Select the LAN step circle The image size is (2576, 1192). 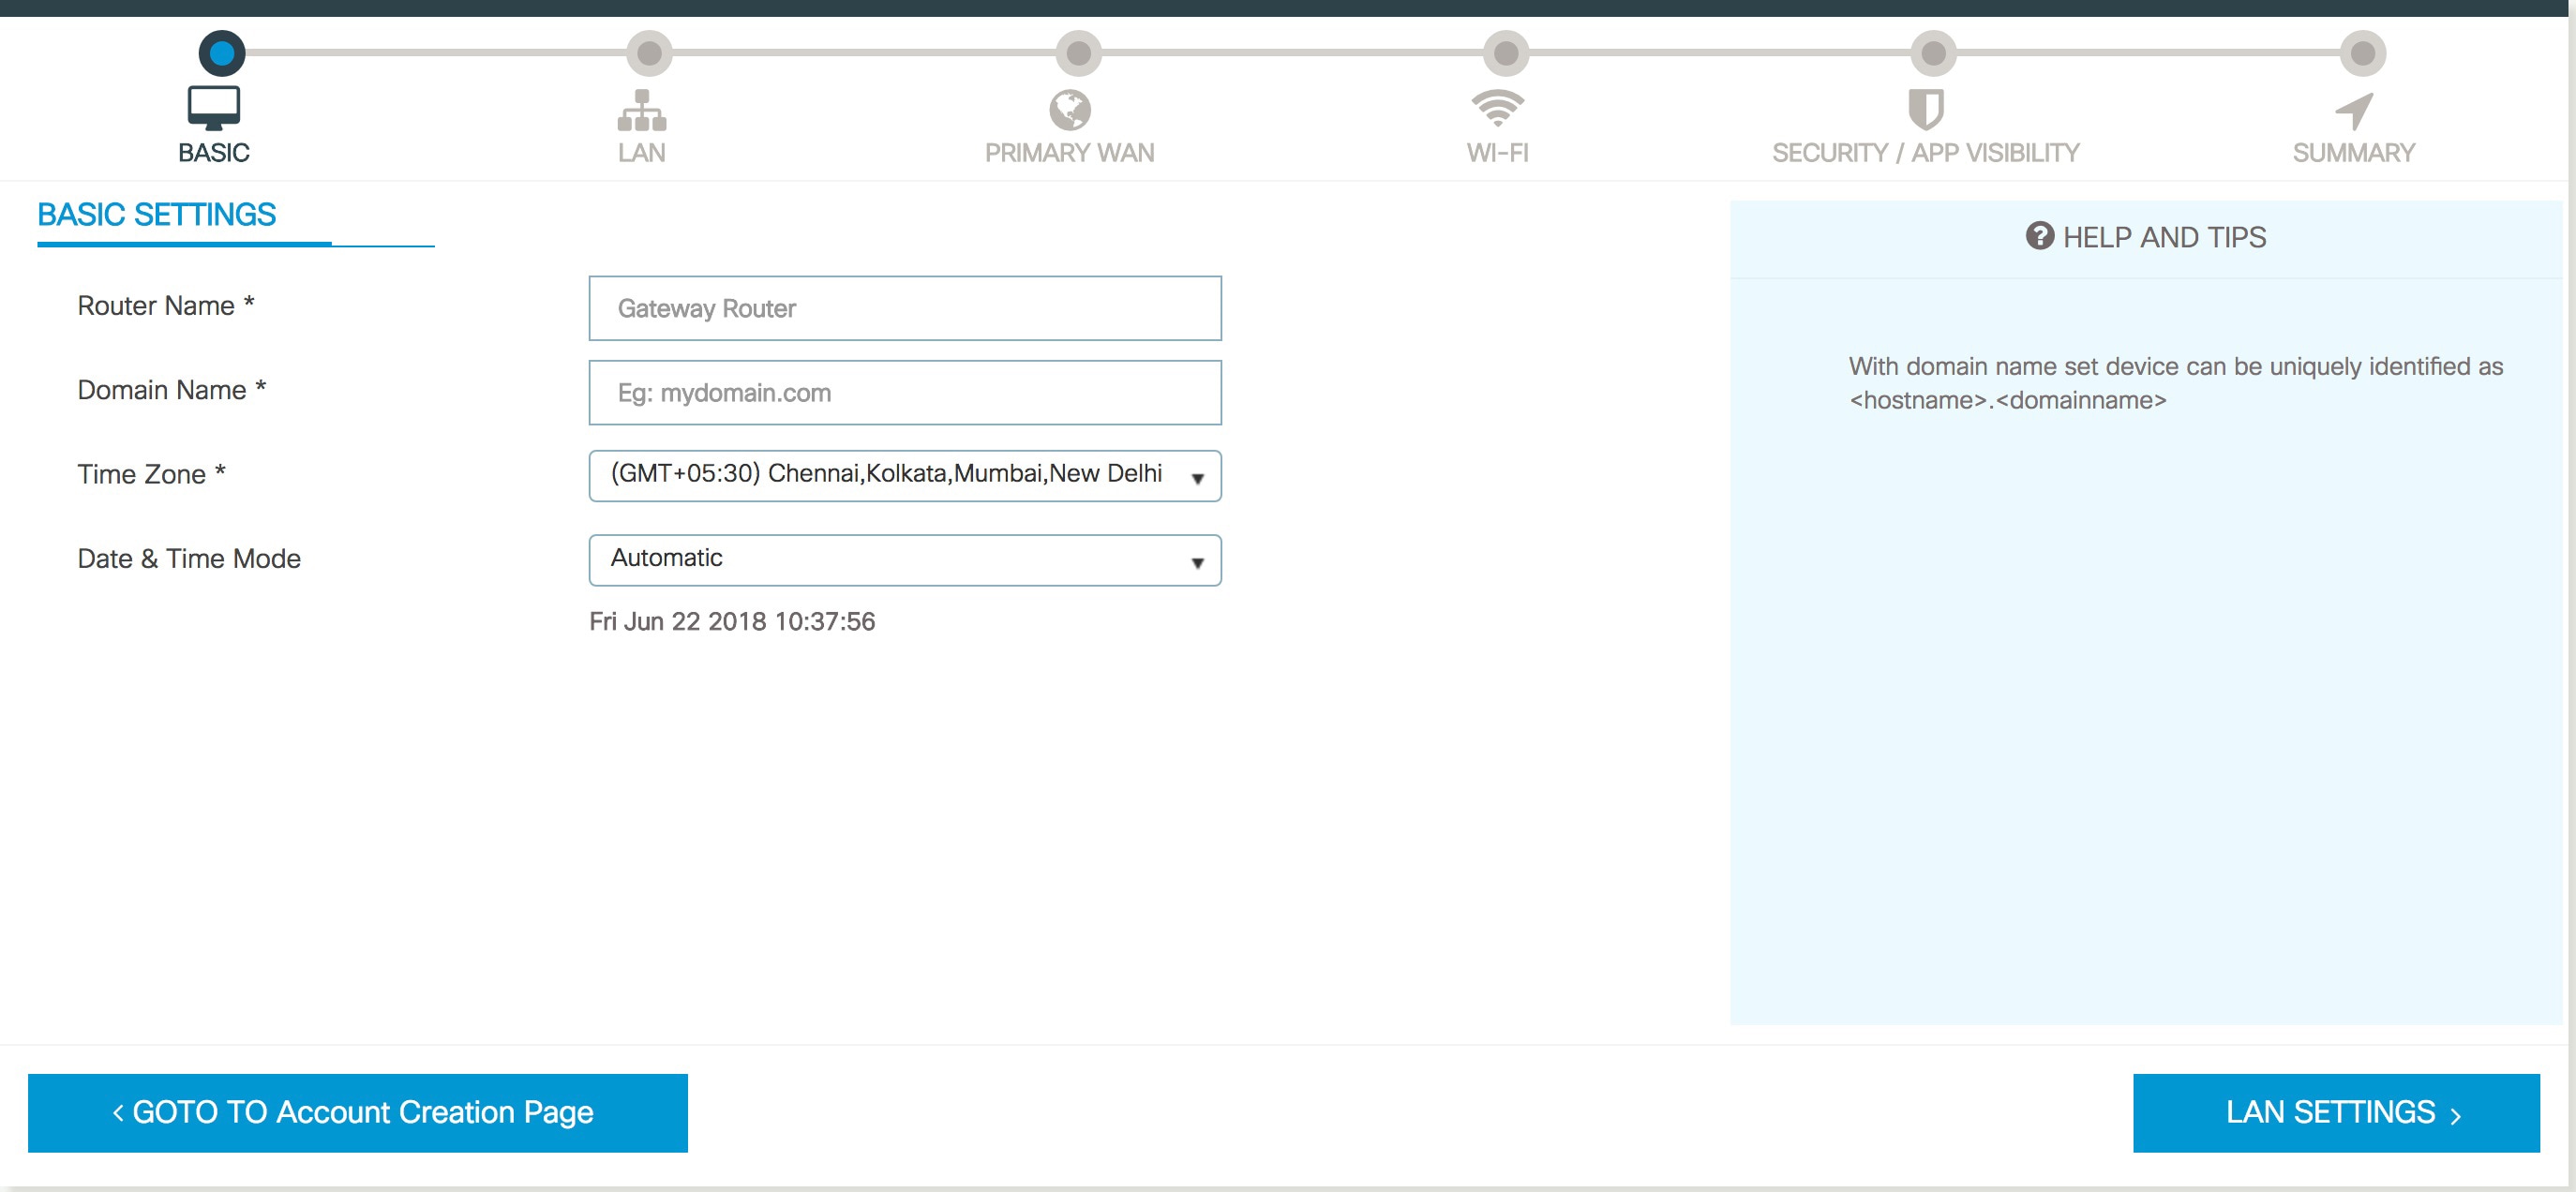coord(649,53)
